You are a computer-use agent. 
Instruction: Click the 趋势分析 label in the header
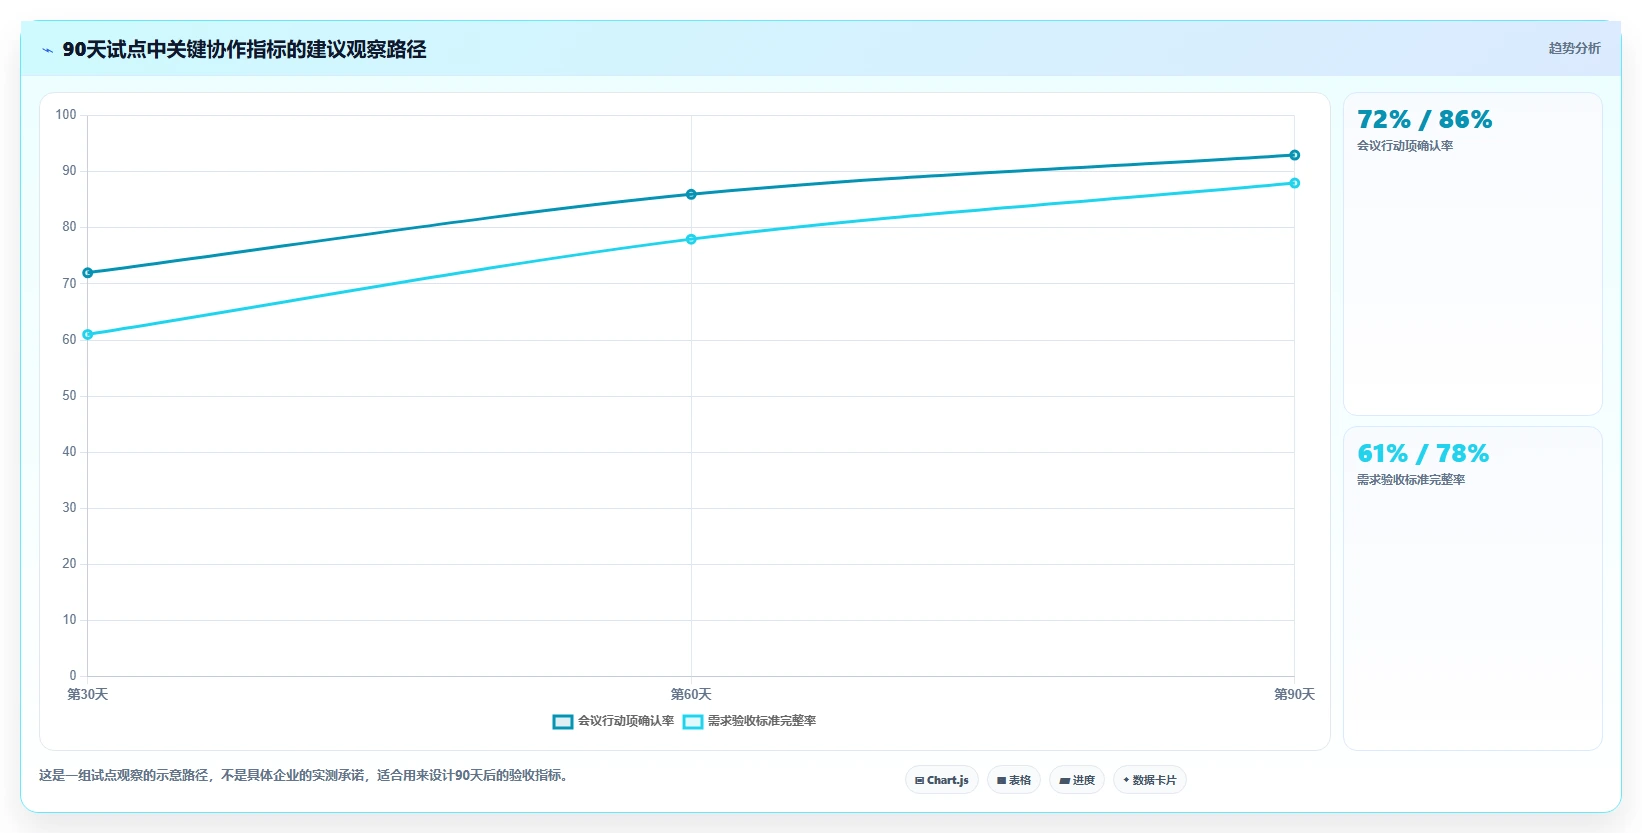point(1574,48)
